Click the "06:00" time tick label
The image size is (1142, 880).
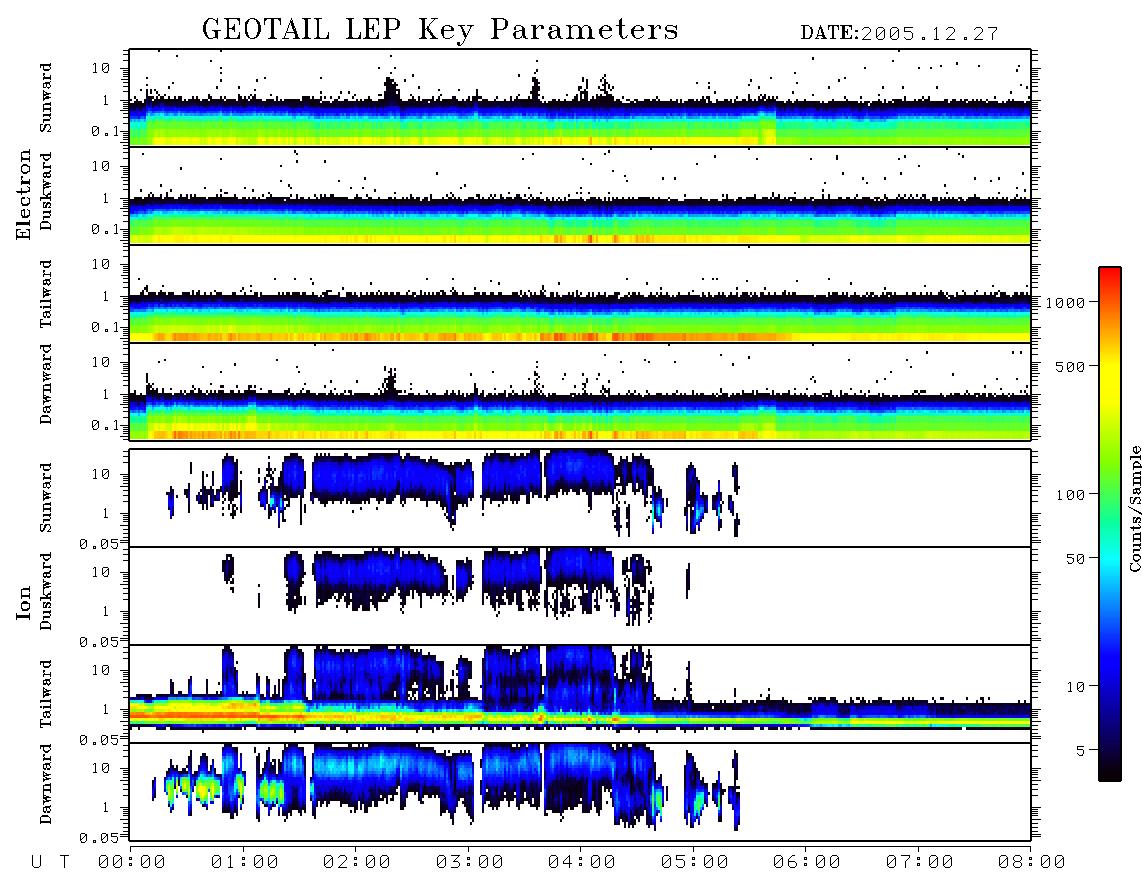807,862
